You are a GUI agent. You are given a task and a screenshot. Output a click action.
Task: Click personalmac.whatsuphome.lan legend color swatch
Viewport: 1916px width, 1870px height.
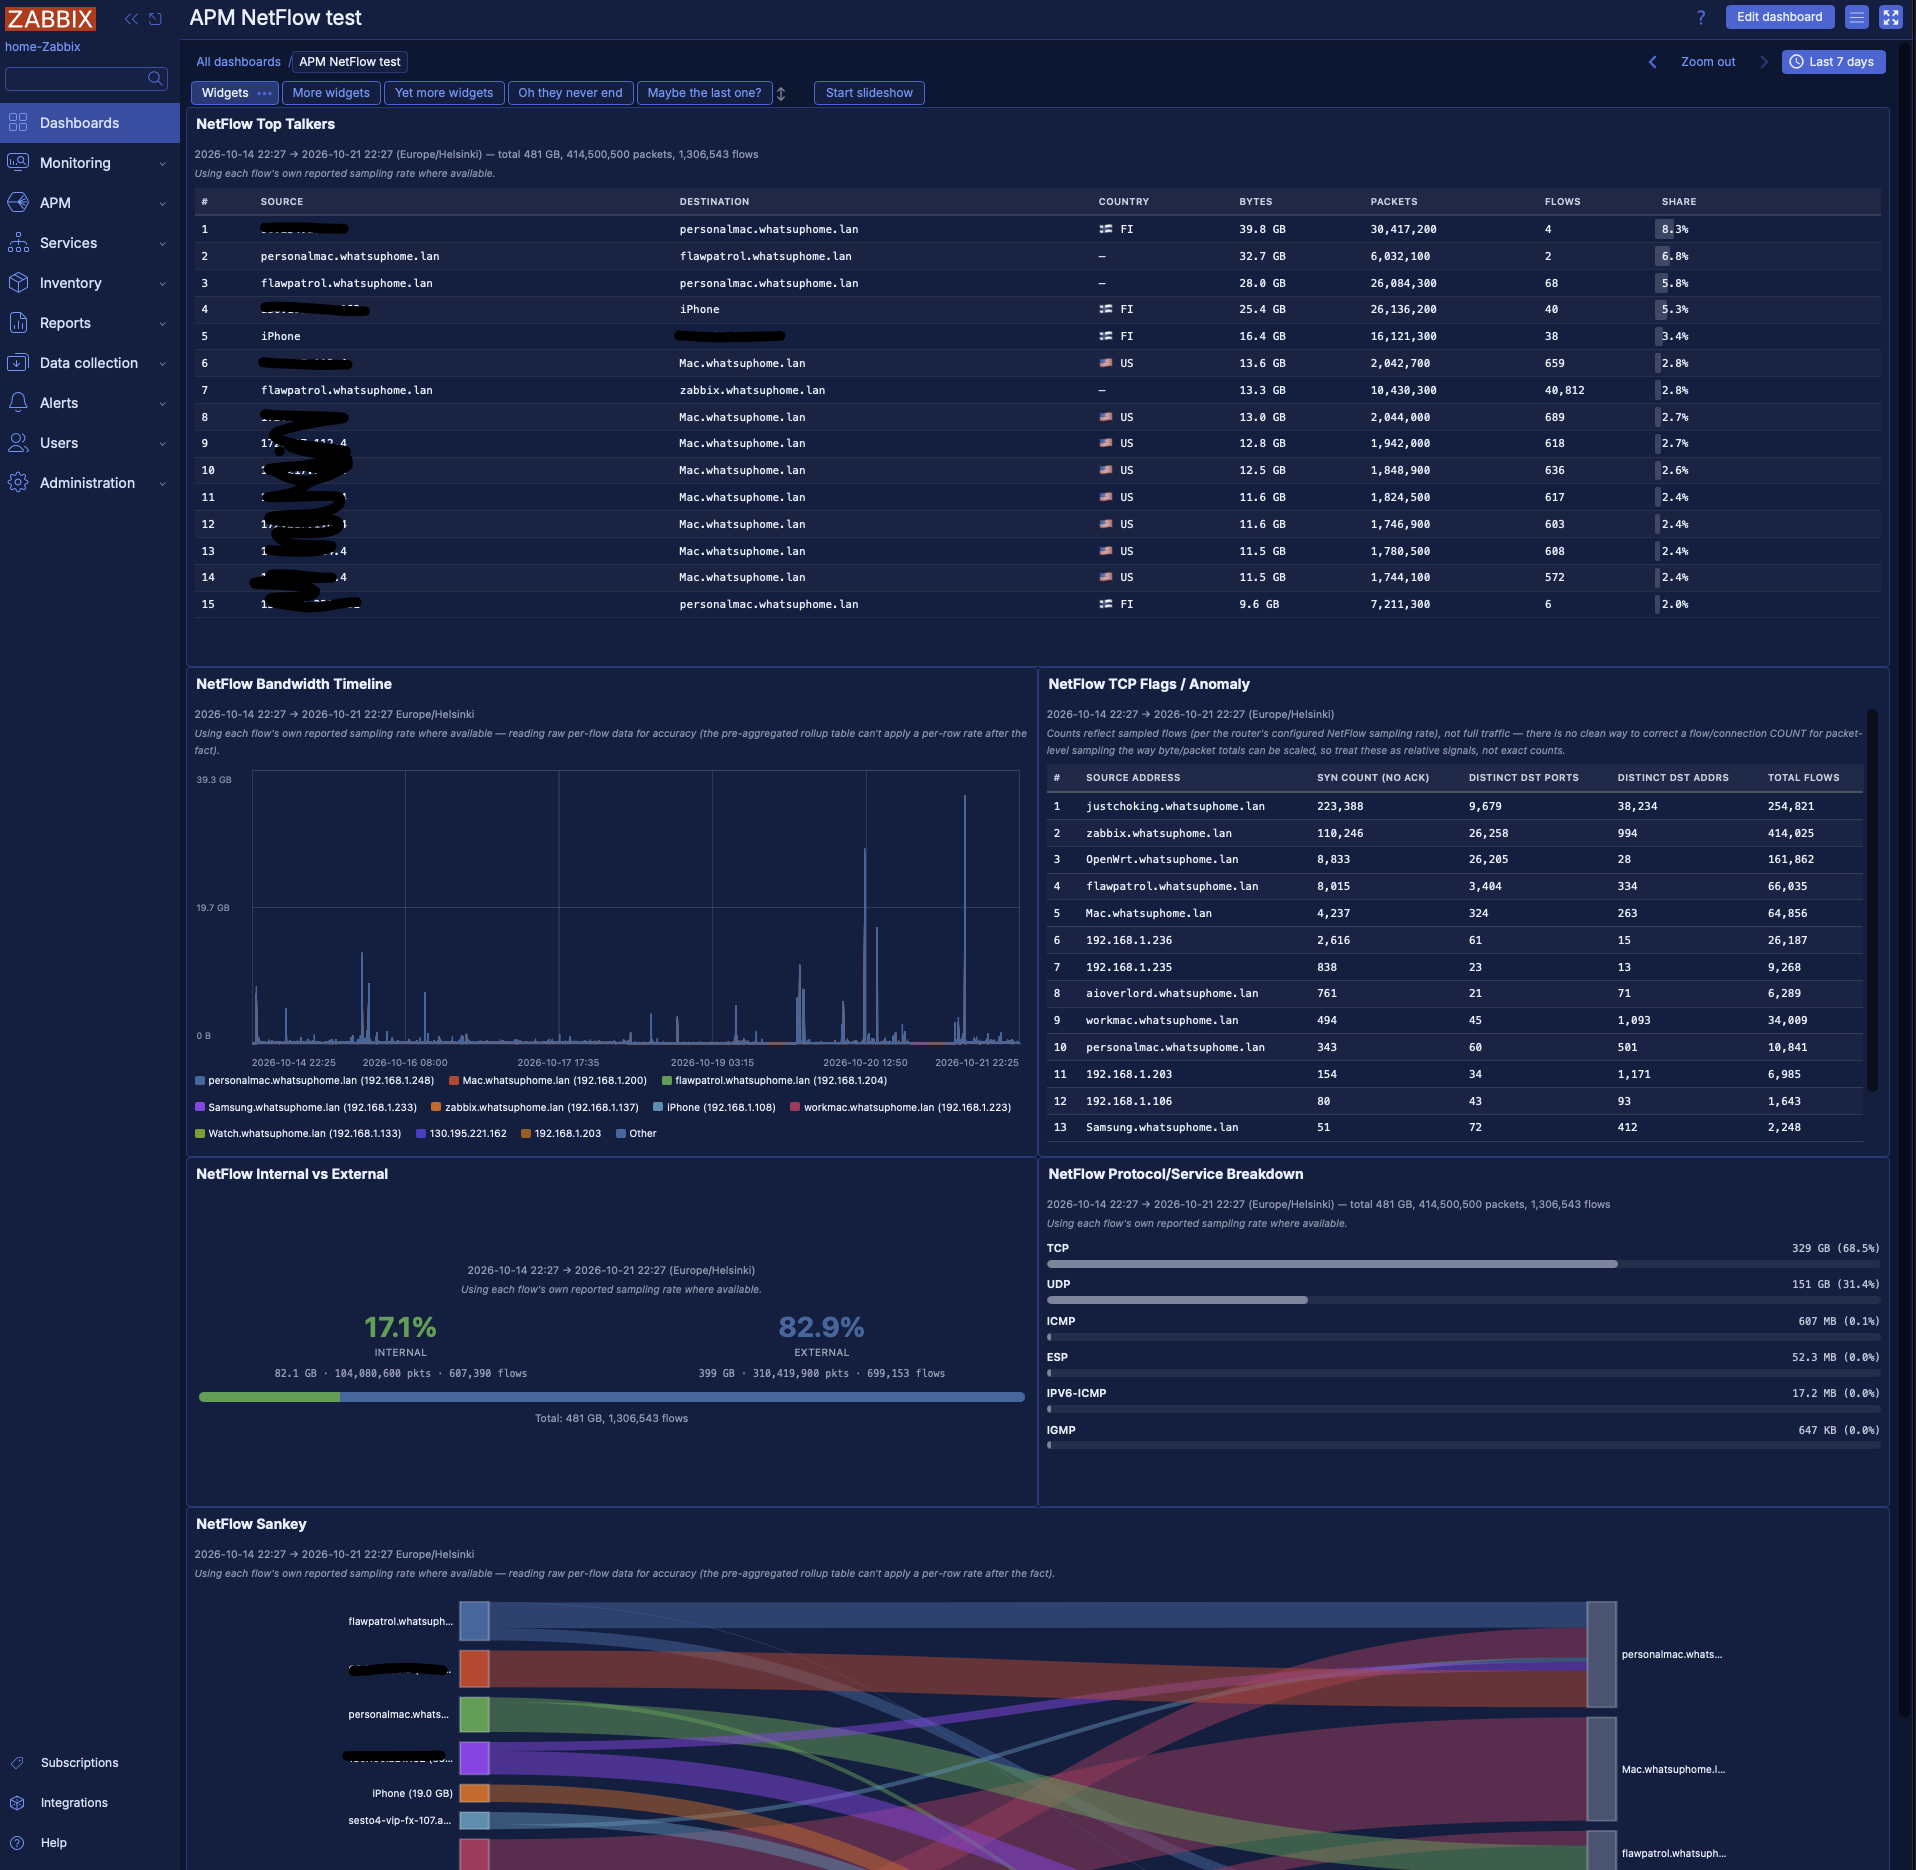pyautogui.click(x=200, y=1081)
